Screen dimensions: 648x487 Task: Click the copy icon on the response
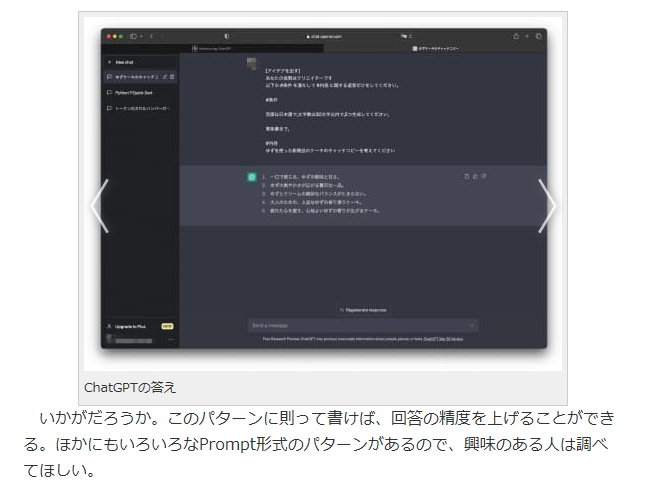tap(466, 176)
